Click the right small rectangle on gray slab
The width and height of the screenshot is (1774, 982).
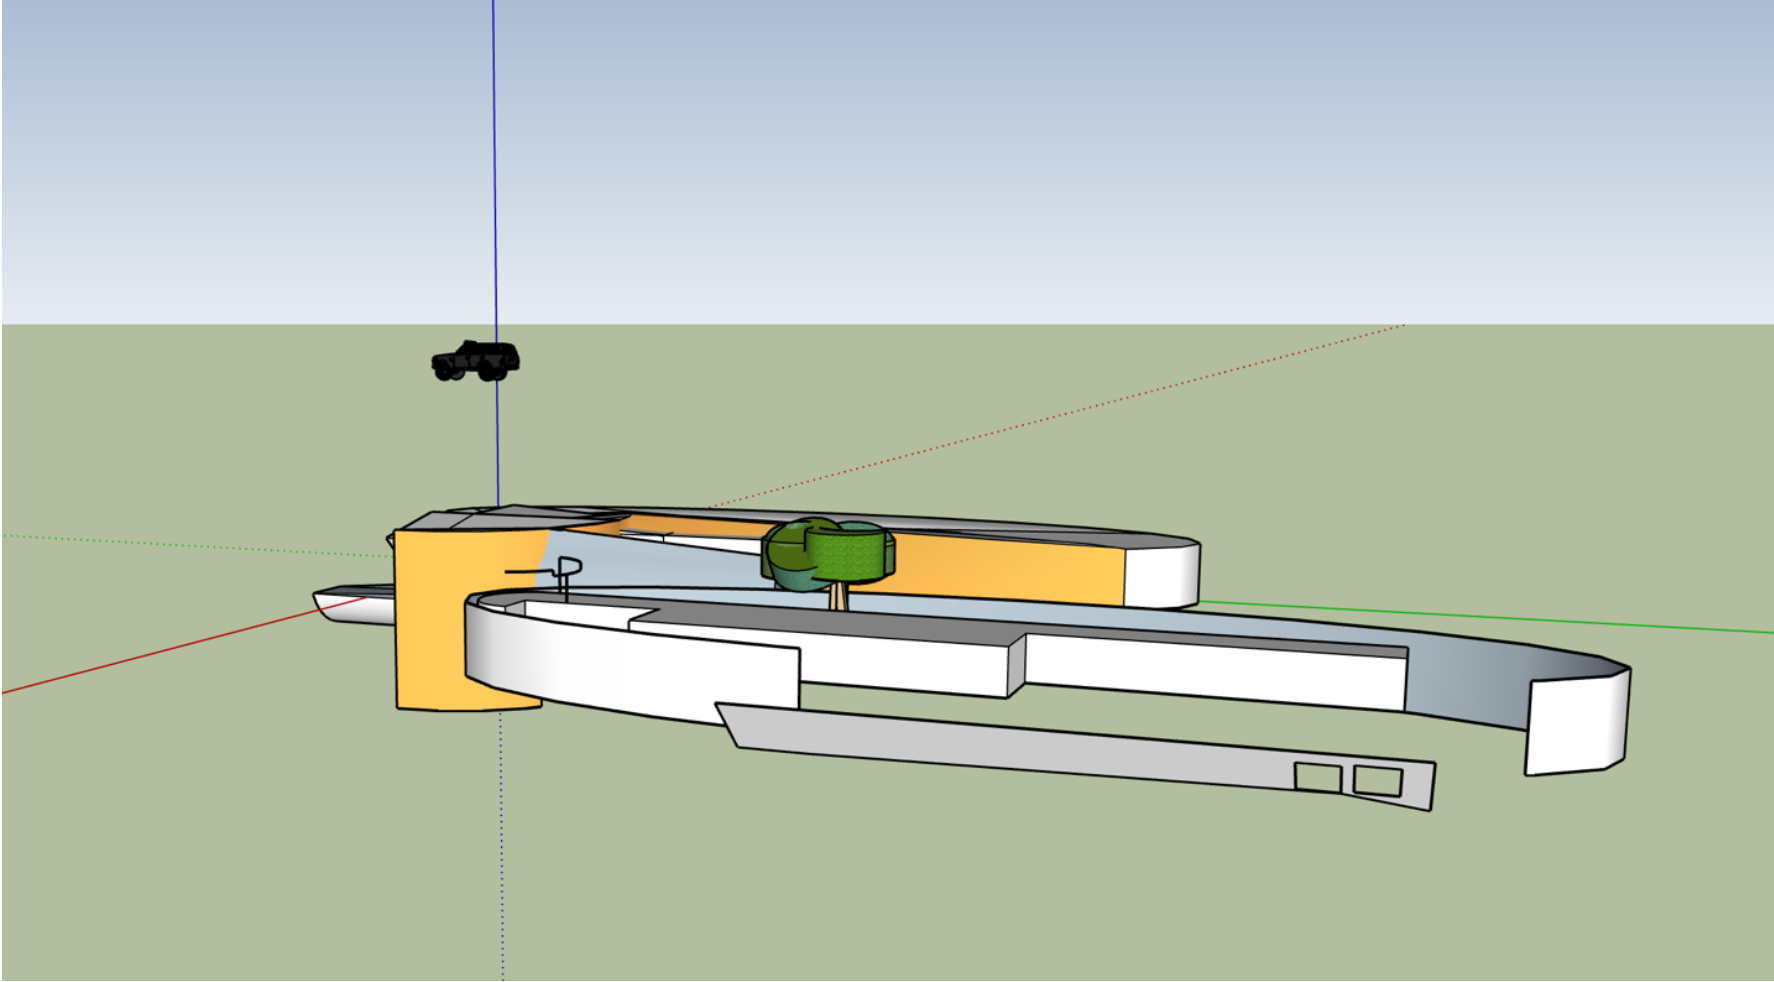coord(1378,780)
